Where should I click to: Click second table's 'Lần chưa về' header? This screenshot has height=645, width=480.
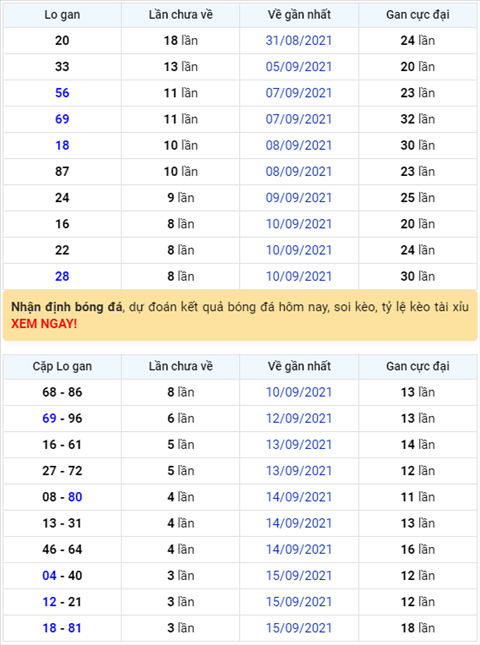pyautogui.click(x=181, y=367)
